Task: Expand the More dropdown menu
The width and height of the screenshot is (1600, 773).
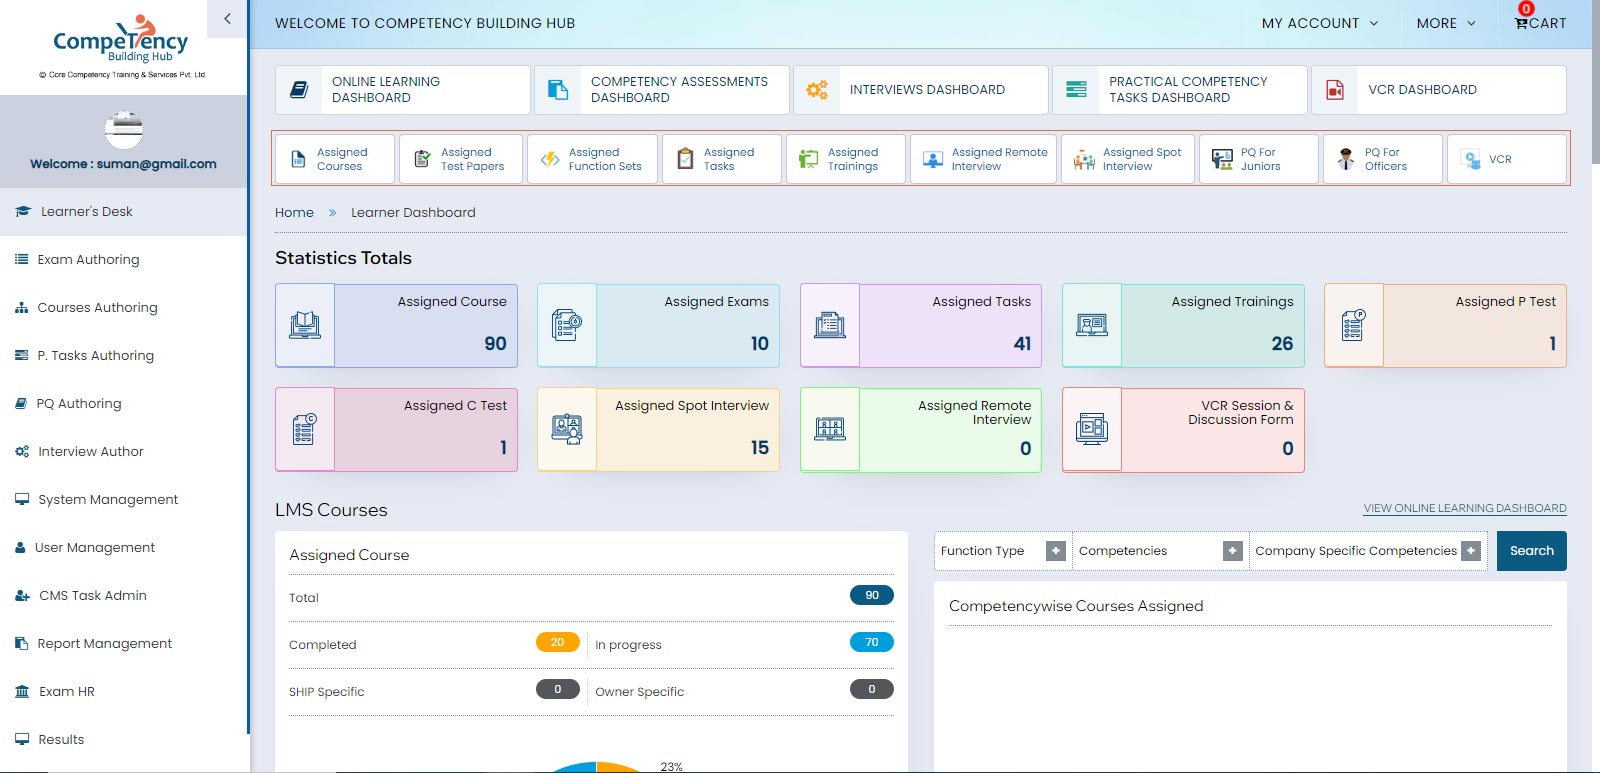Action: point(1446,23)
